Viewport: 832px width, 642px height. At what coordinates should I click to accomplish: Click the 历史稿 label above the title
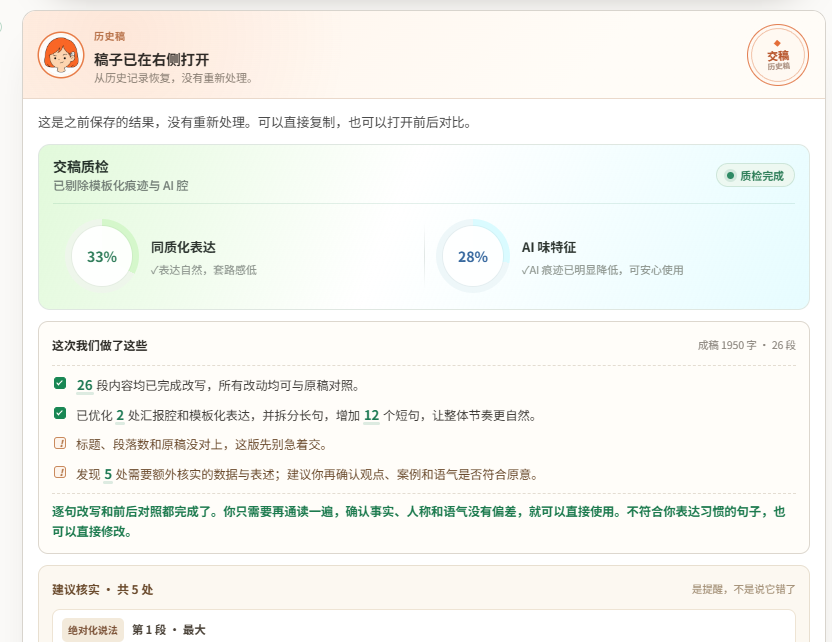tap(109, 36)
